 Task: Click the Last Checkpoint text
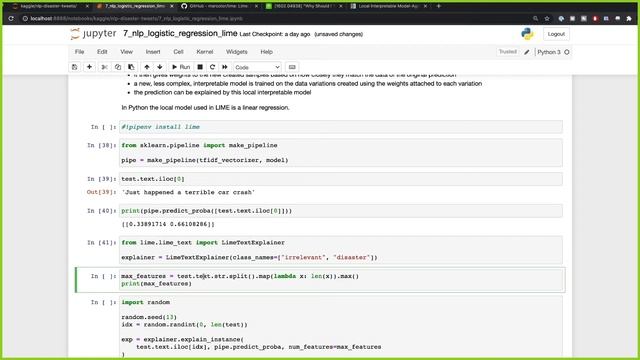(x=275, y=34)
